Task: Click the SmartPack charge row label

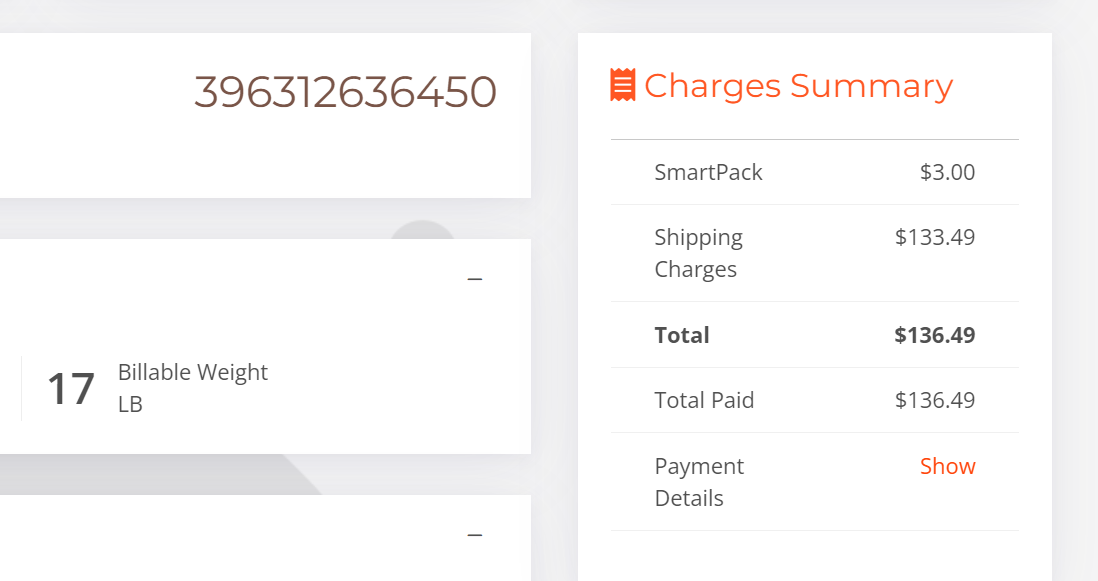Action: [x=708, y=172]
